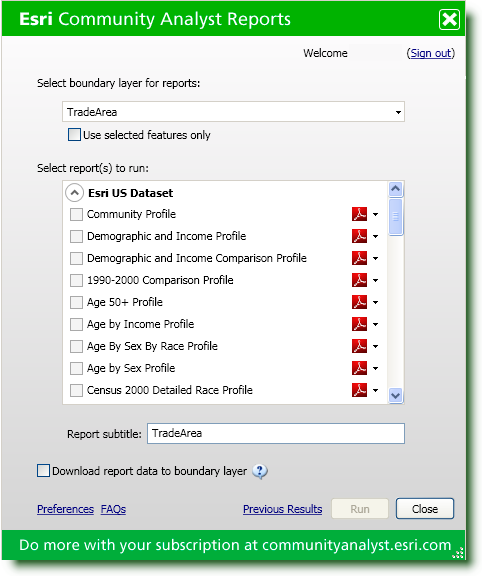The height and width of the screenshot is (576, 482).
Task: Check the Age by Sex Profile report
Action: tap(76, 368)
